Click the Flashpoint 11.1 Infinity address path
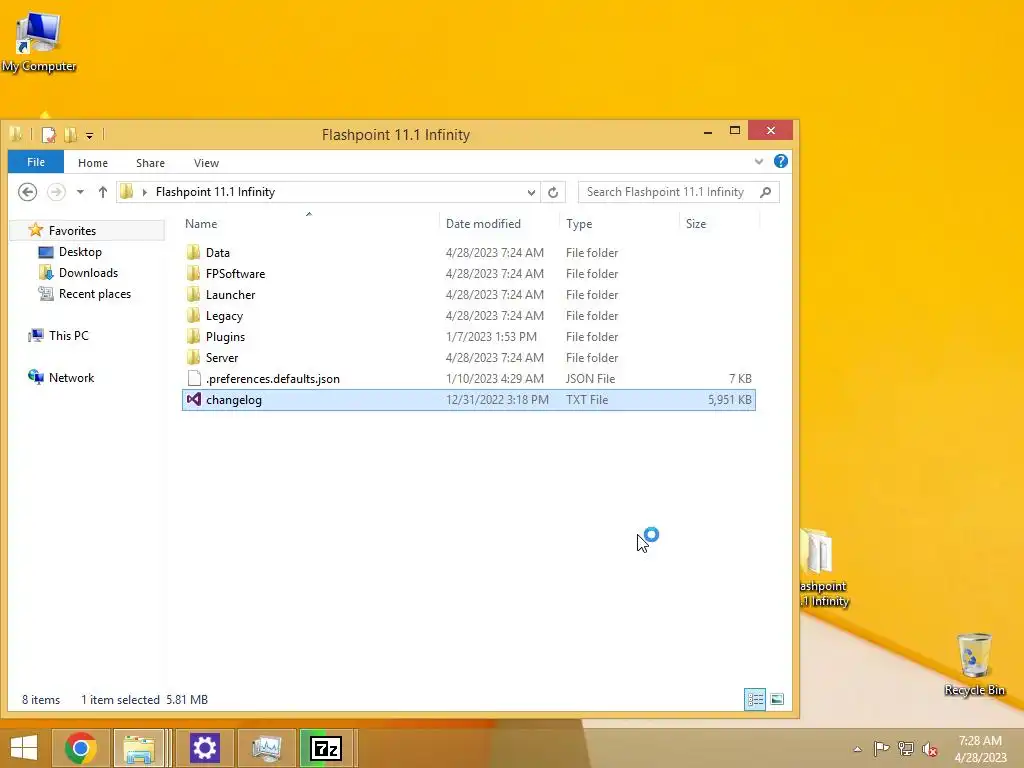 215,192
